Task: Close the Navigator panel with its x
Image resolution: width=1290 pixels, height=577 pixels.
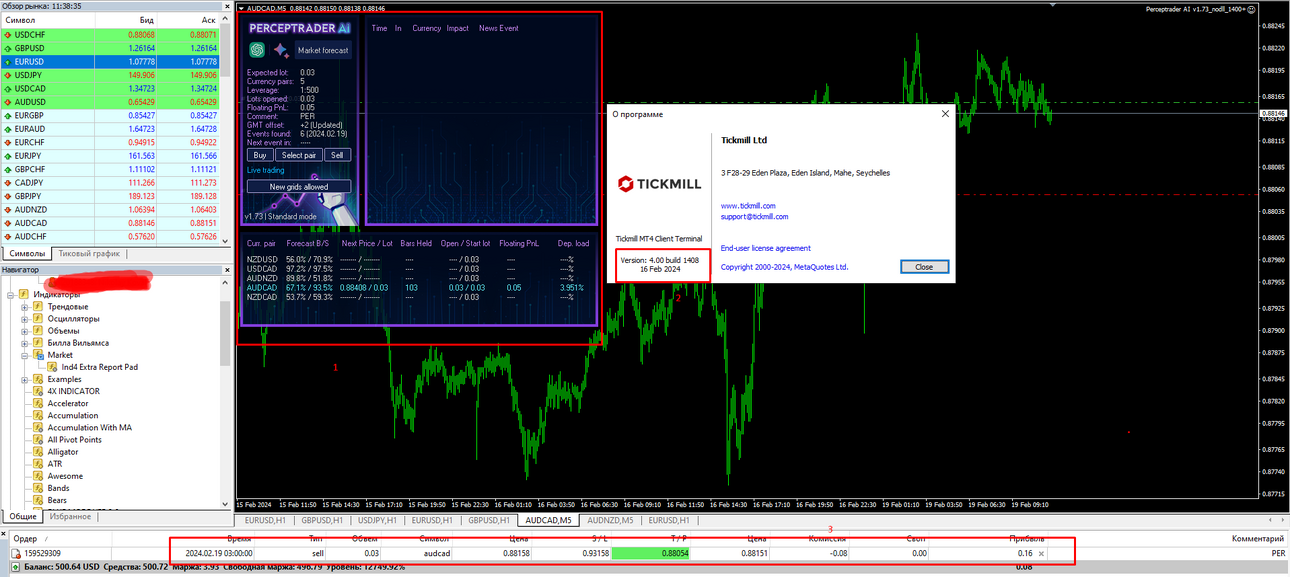Action: 225,270
